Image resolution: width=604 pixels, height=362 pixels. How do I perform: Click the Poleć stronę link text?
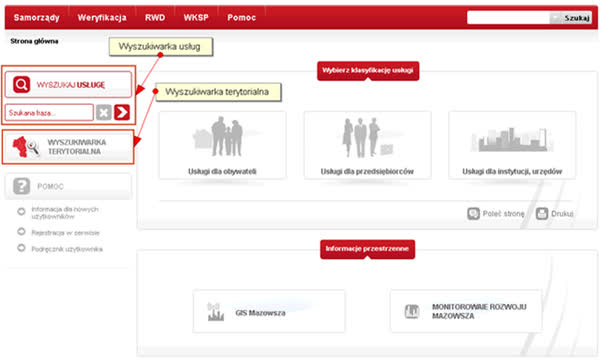[503, 214]
